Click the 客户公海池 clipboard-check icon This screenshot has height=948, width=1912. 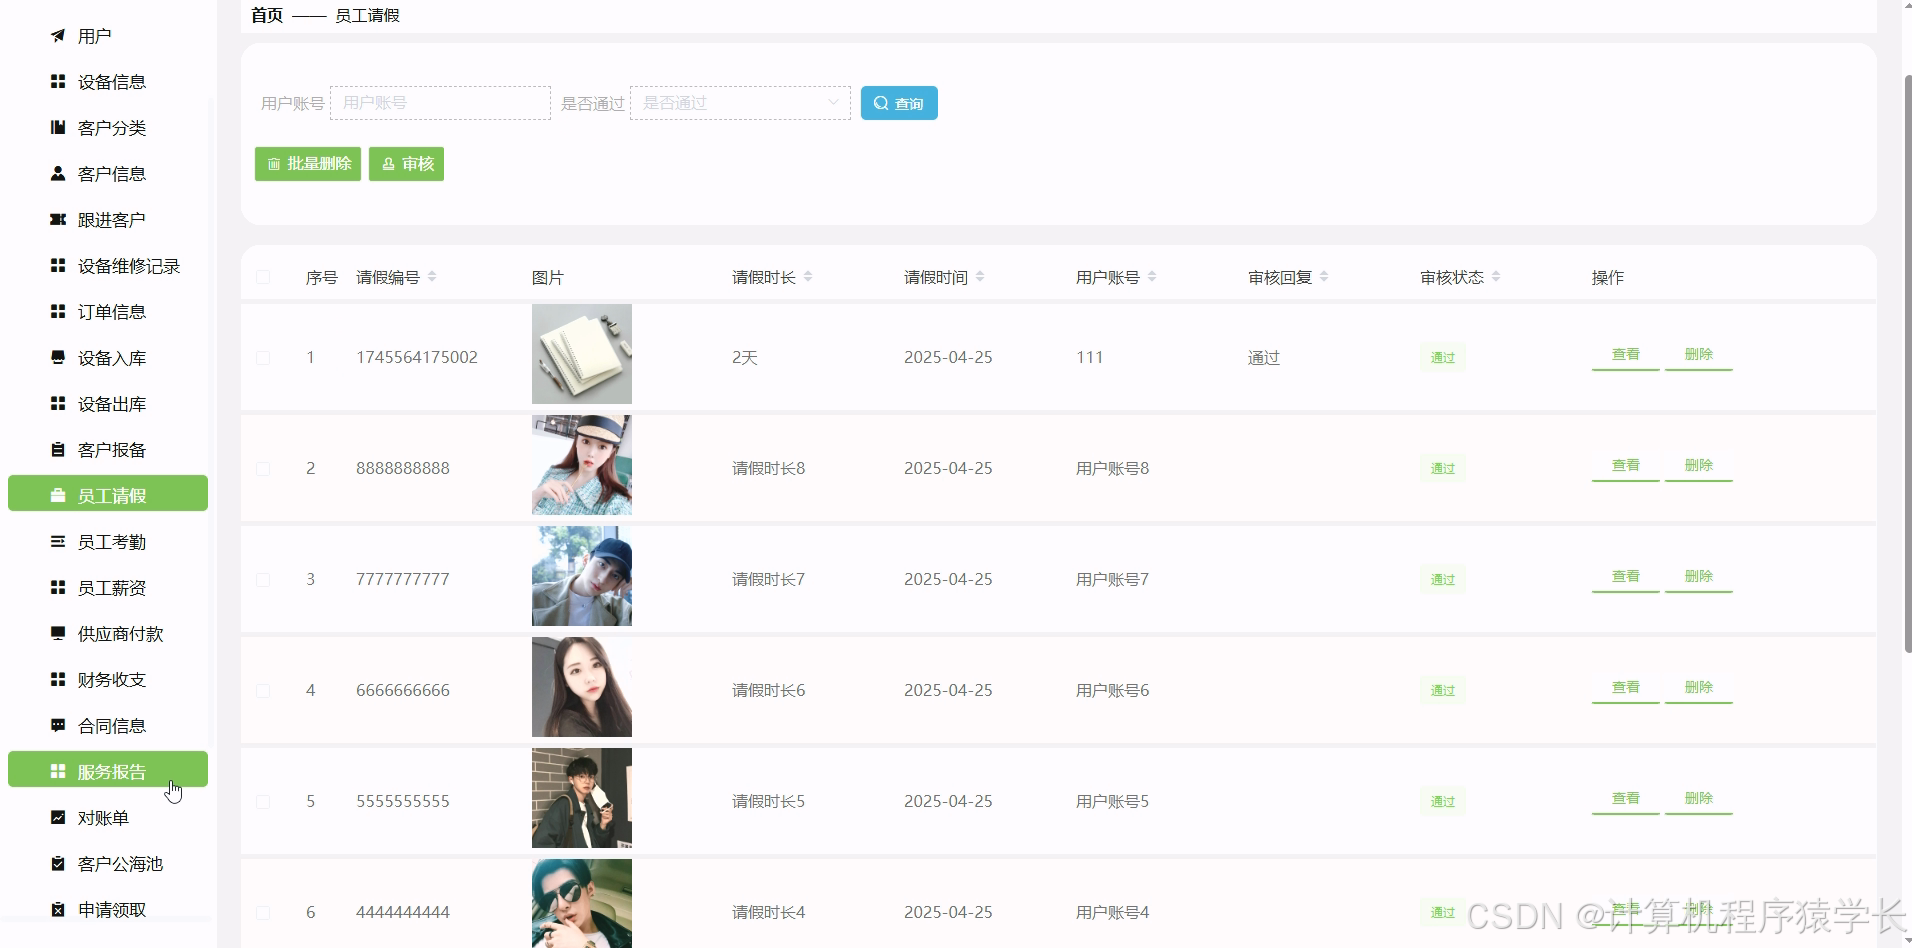[x=58, y=864]
